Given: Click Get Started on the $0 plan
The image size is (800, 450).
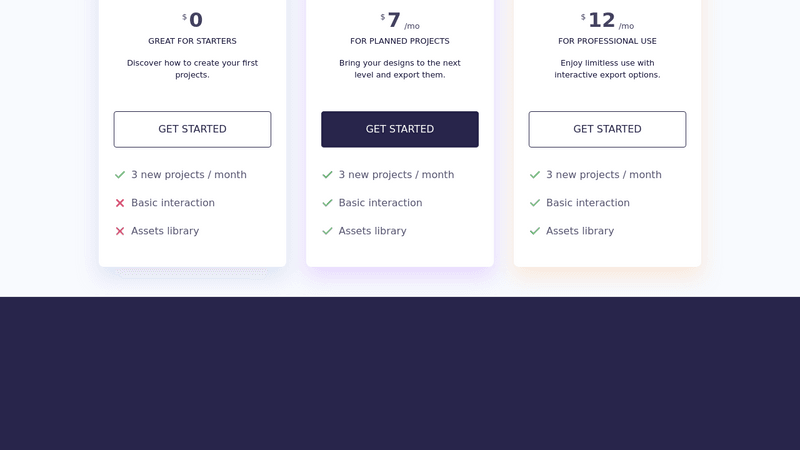Looking at the screenshot, I should (x=192, y=129).
